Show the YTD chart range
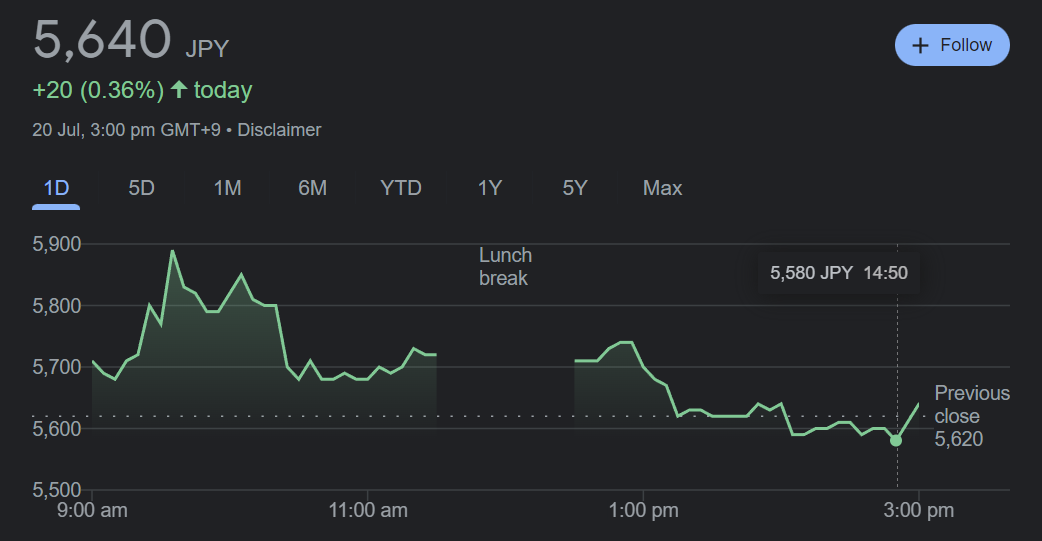Image resolution: width=1042 pixels, height=541 pixels. pyautogui.click(x=401, y=188)
